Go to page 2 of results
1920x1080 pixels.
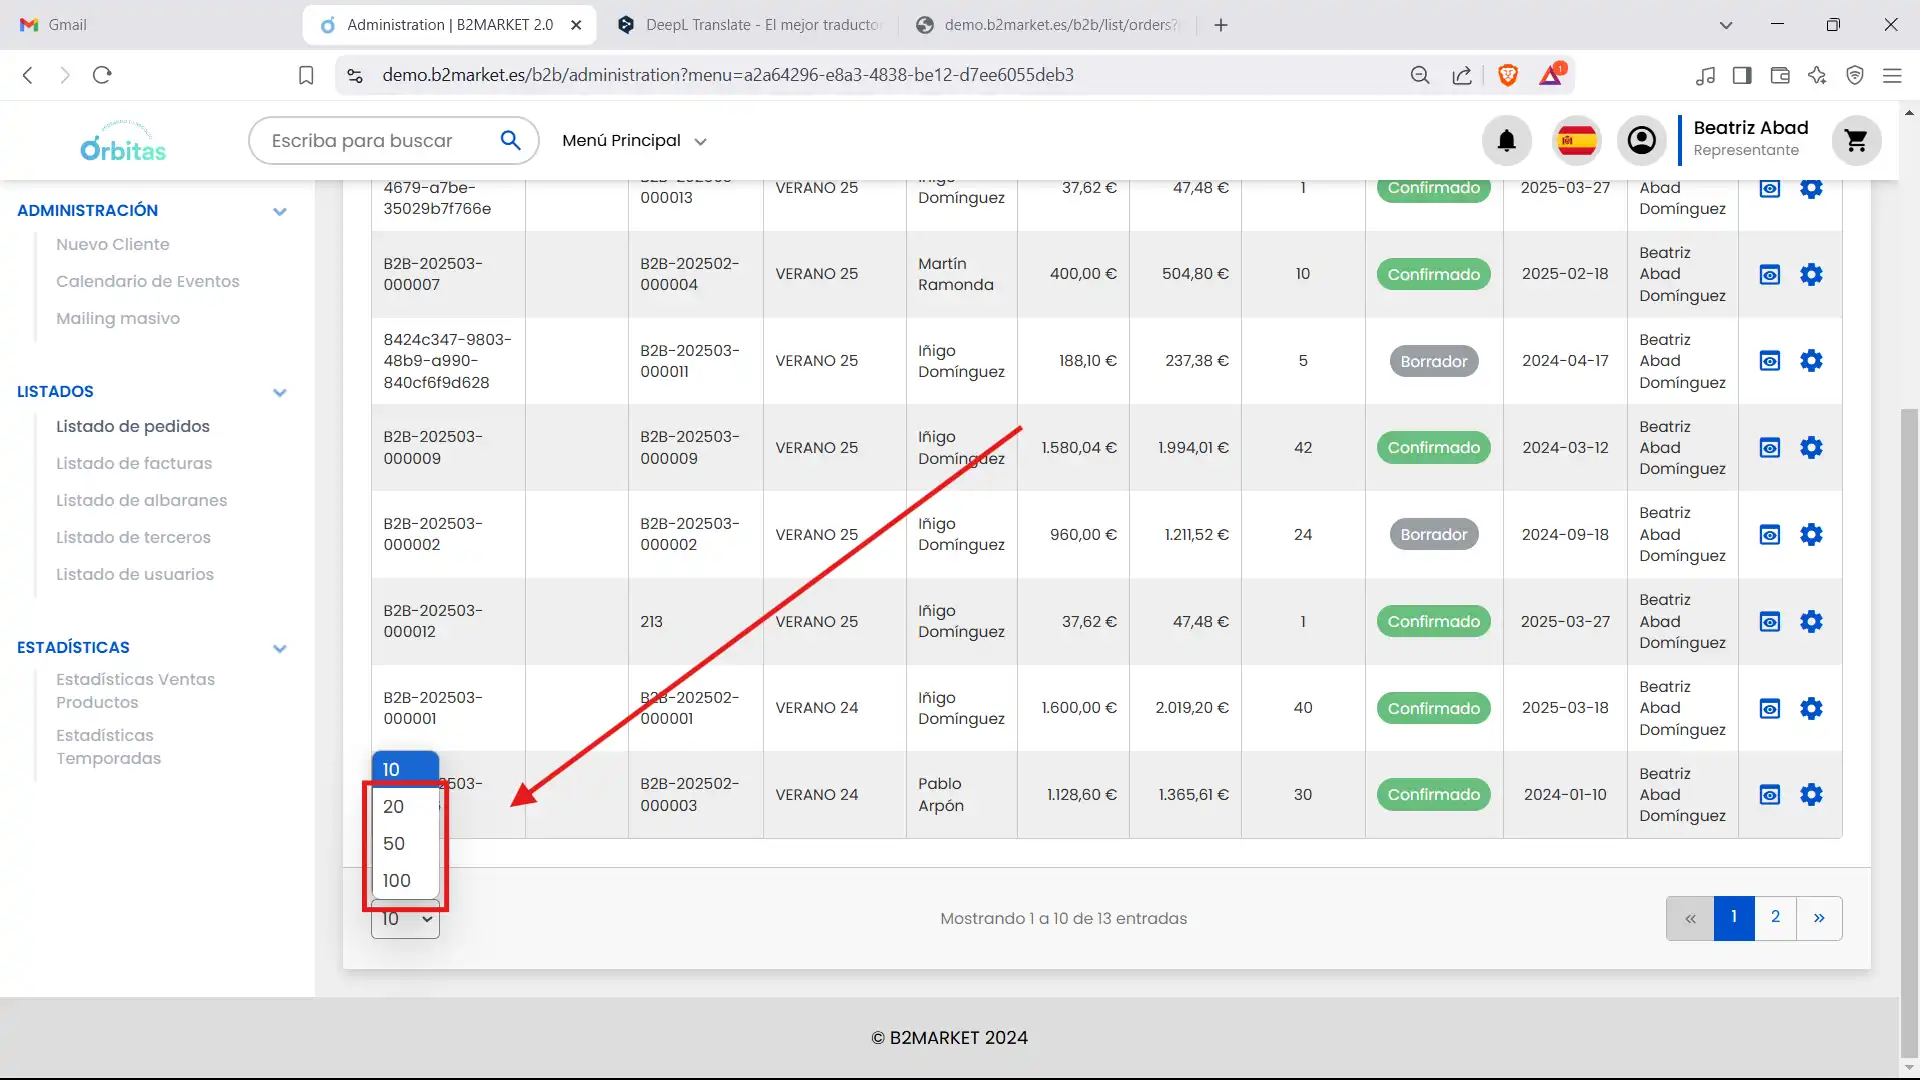[1775, 917]
